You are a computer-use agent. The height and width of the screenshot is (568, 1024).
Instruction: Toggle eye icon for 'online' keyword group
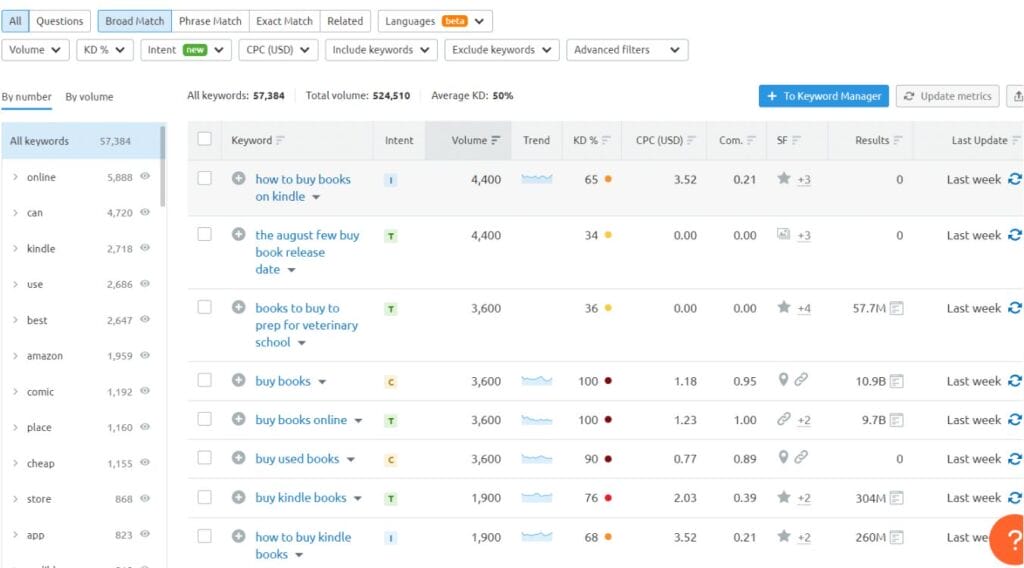(145, 176)
